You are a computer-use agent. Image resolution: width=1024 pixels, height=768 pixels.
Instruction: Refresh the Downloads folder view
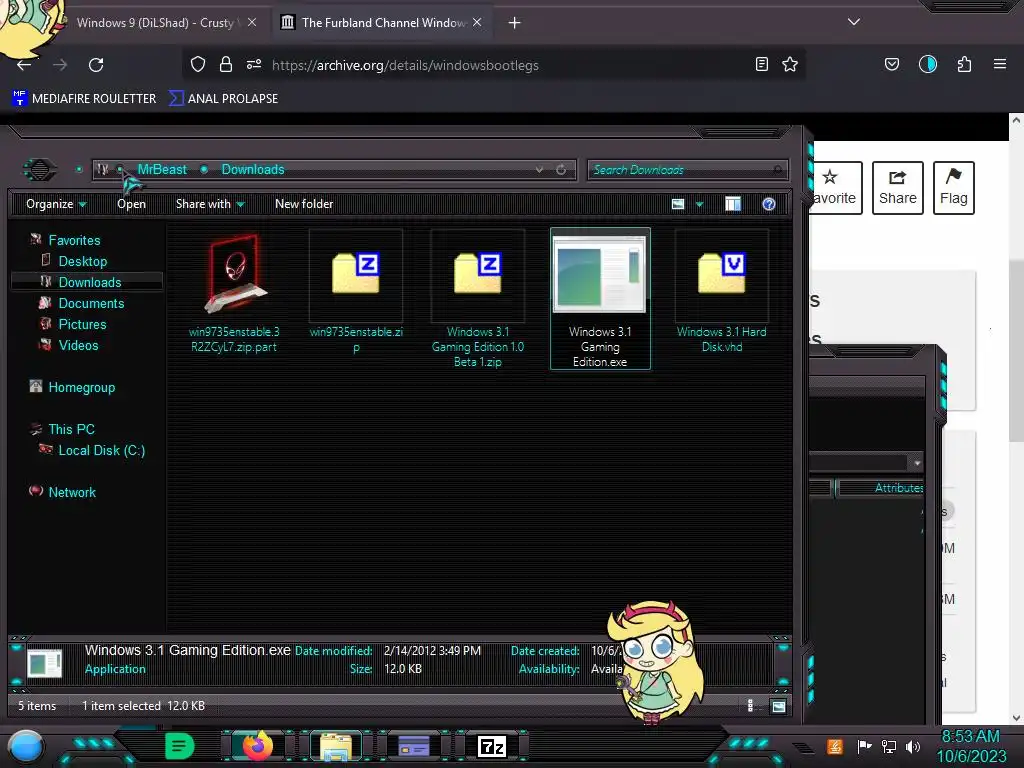click(562, 170)
